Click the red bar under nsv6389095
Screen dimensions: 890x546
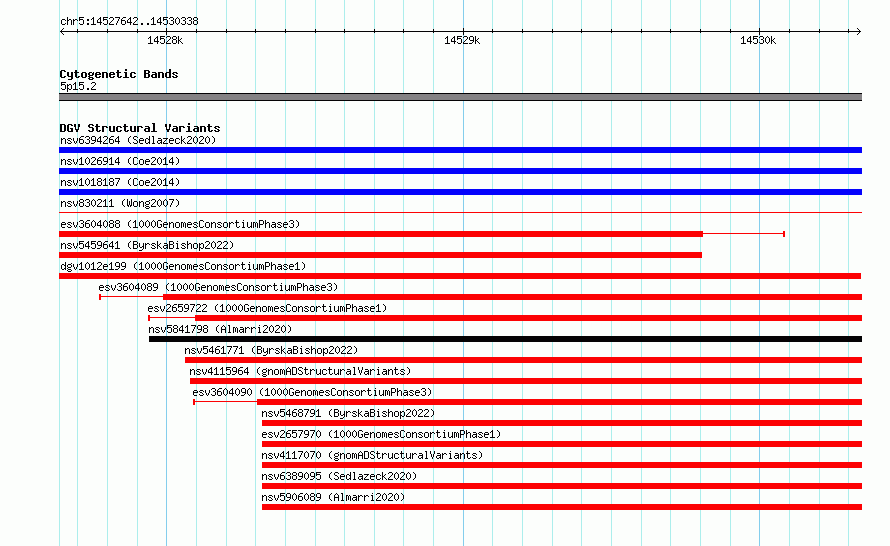click(x=562, y=486)
